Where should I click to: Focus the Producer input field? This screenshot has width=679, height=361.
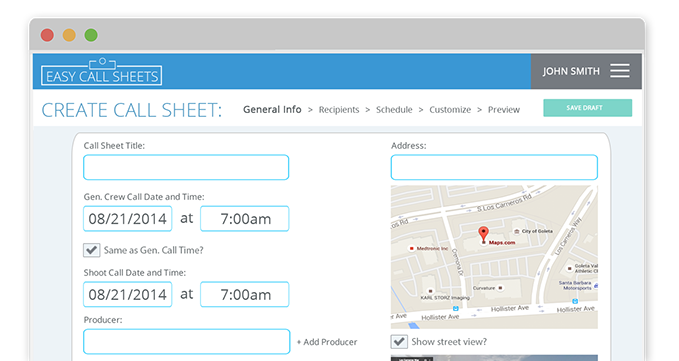click(187, 342)
